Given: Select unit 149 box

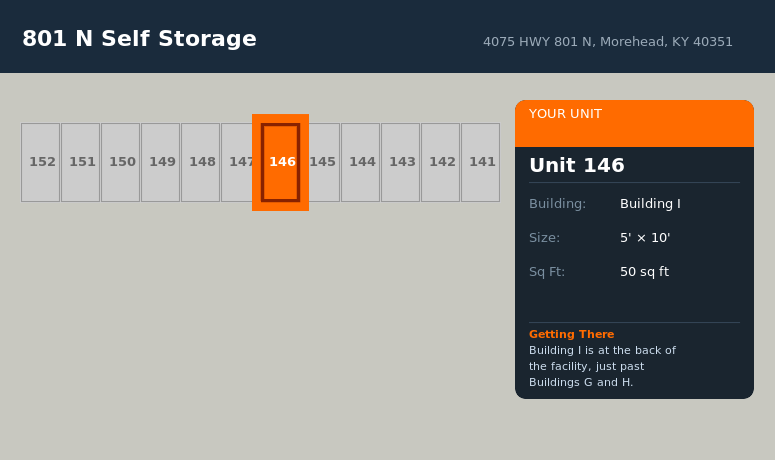Looking at the screenshot, I should coord(161,162).
